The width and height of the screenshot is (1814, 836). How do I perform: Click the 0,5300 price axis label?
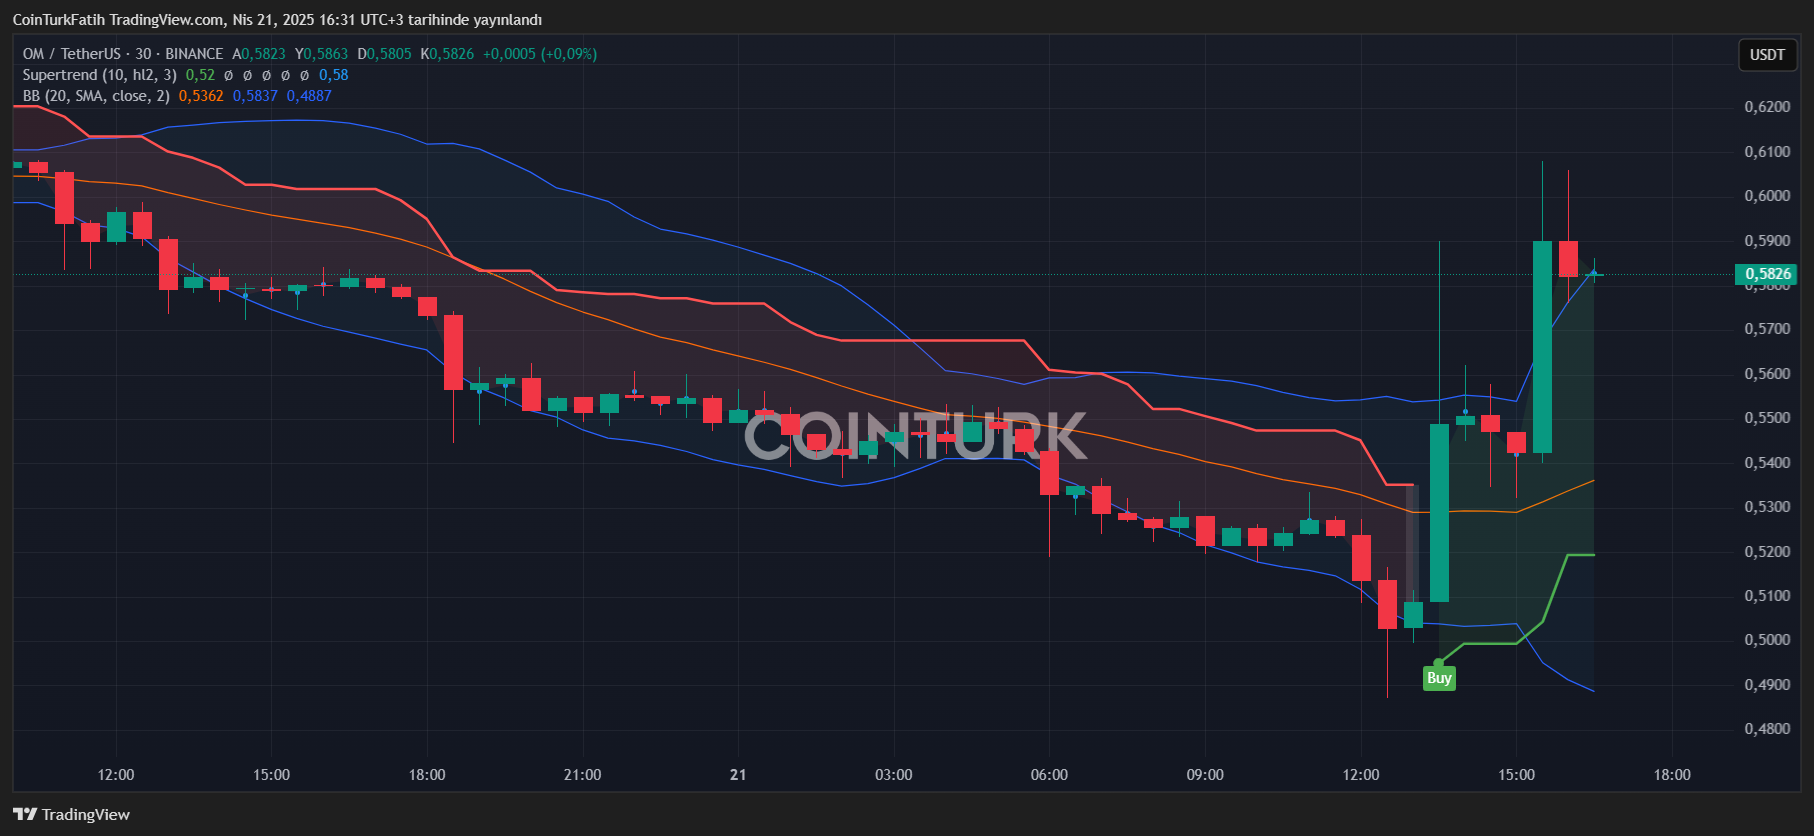1767,507
